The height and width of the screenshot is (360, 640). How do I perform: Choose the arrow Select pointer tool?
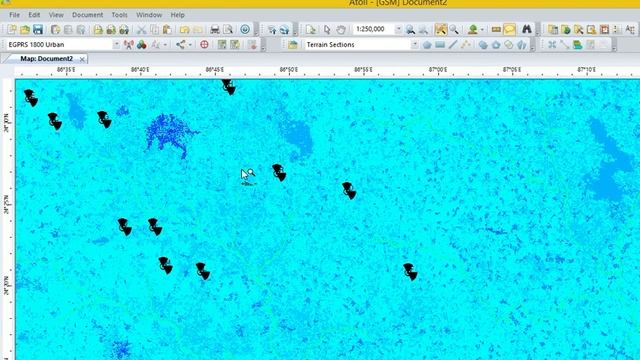tap(327, 29)
